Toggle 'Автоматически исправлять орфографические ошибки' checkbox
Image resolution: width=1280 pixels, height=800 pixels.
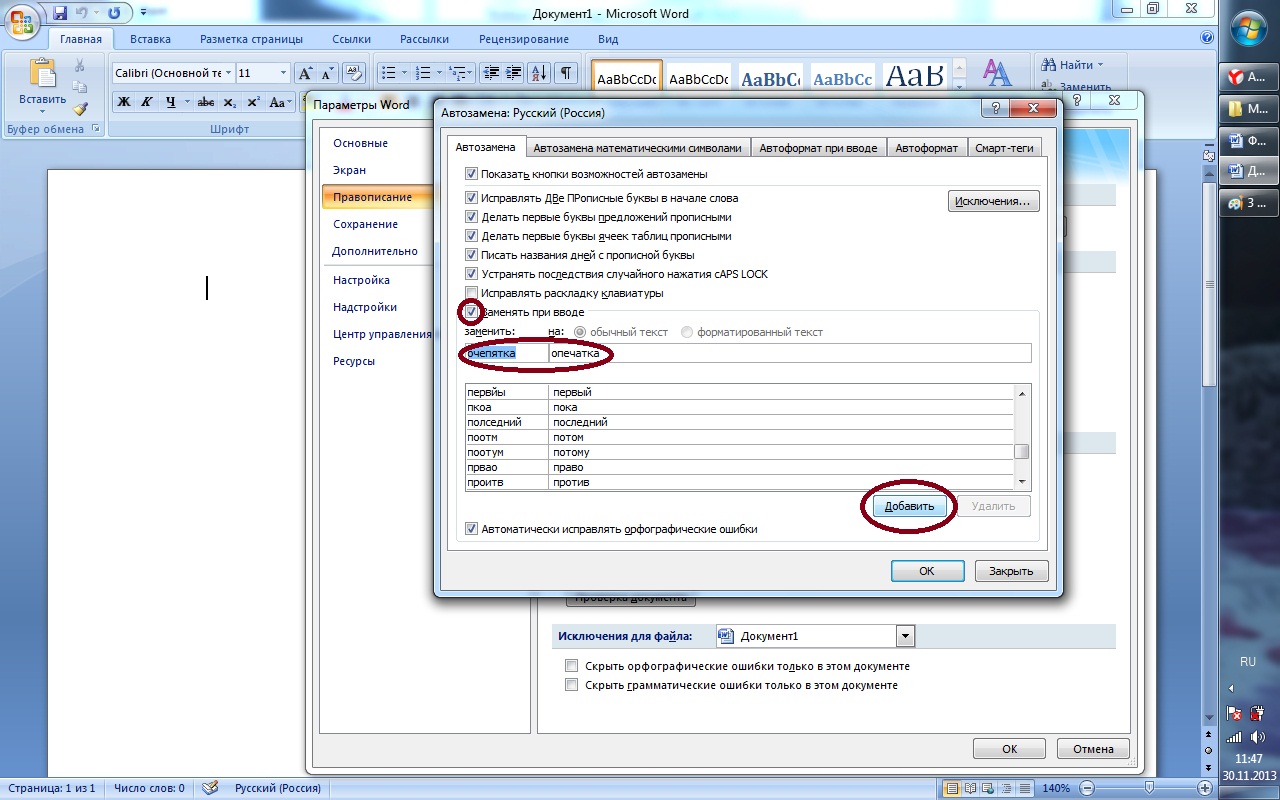pyautogui.click(x=472, y=529)
